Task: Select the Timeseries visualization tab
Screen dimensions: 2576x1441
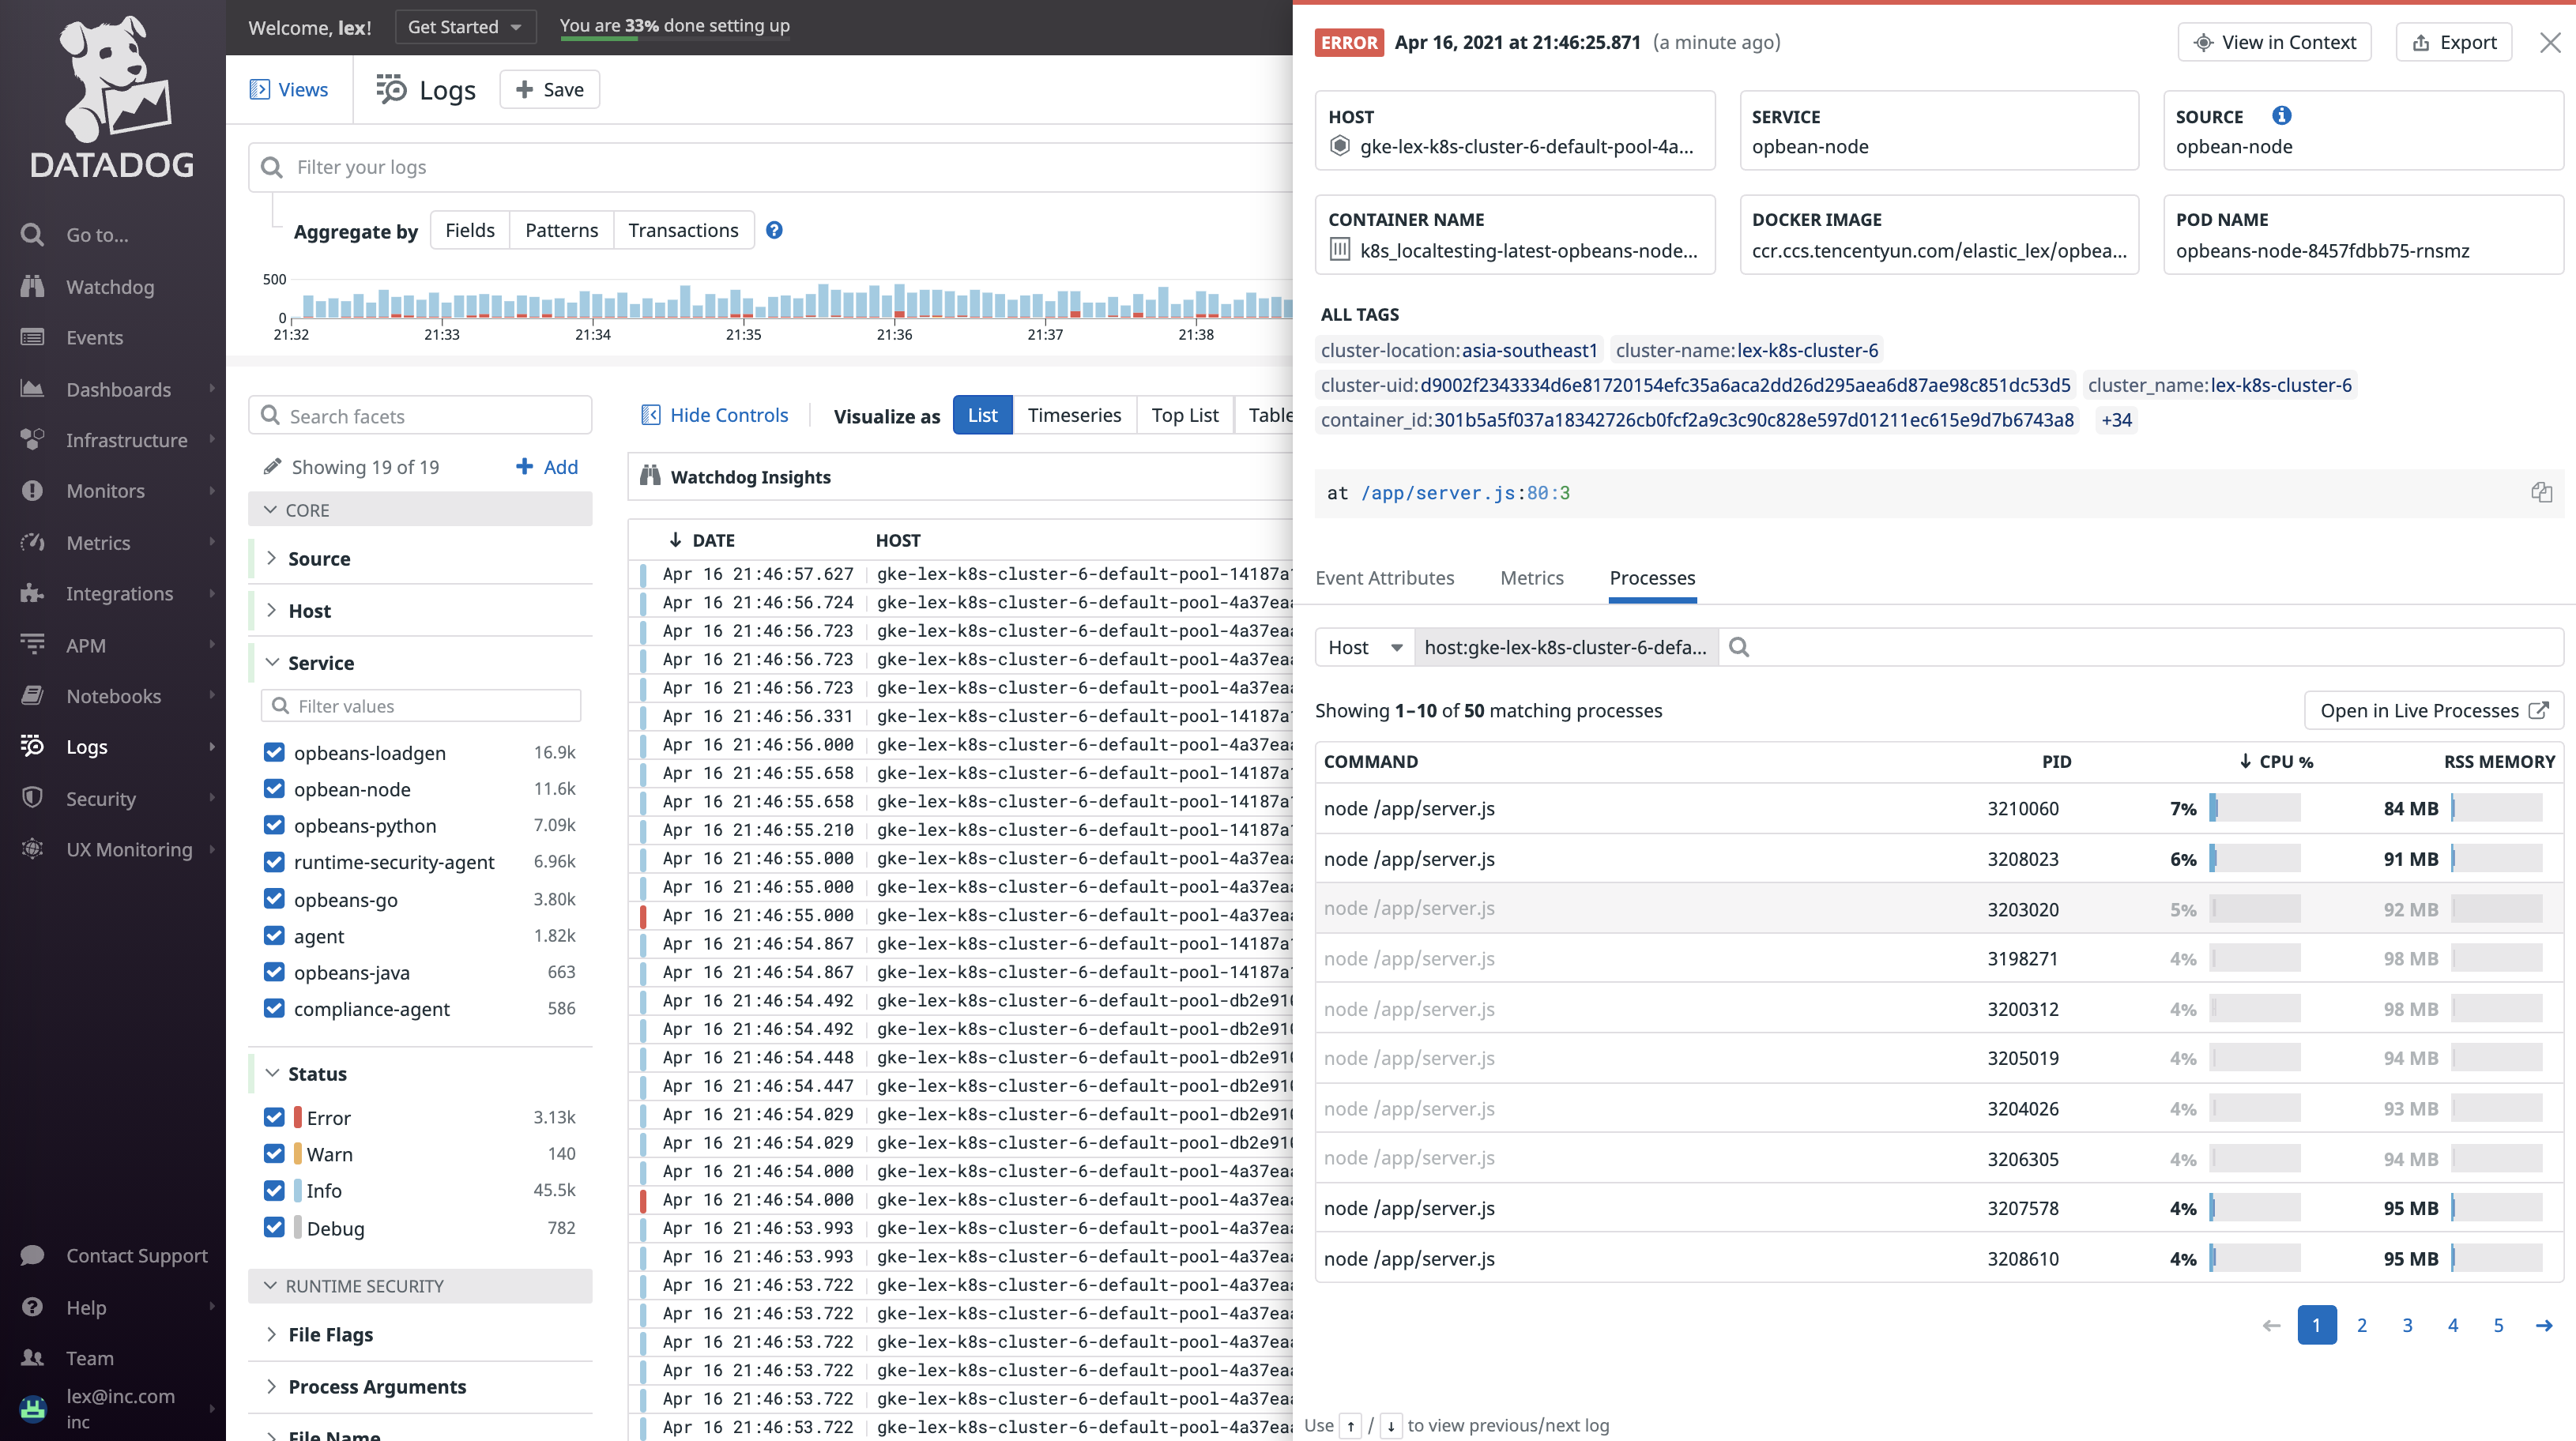Action: (1074, 415)
